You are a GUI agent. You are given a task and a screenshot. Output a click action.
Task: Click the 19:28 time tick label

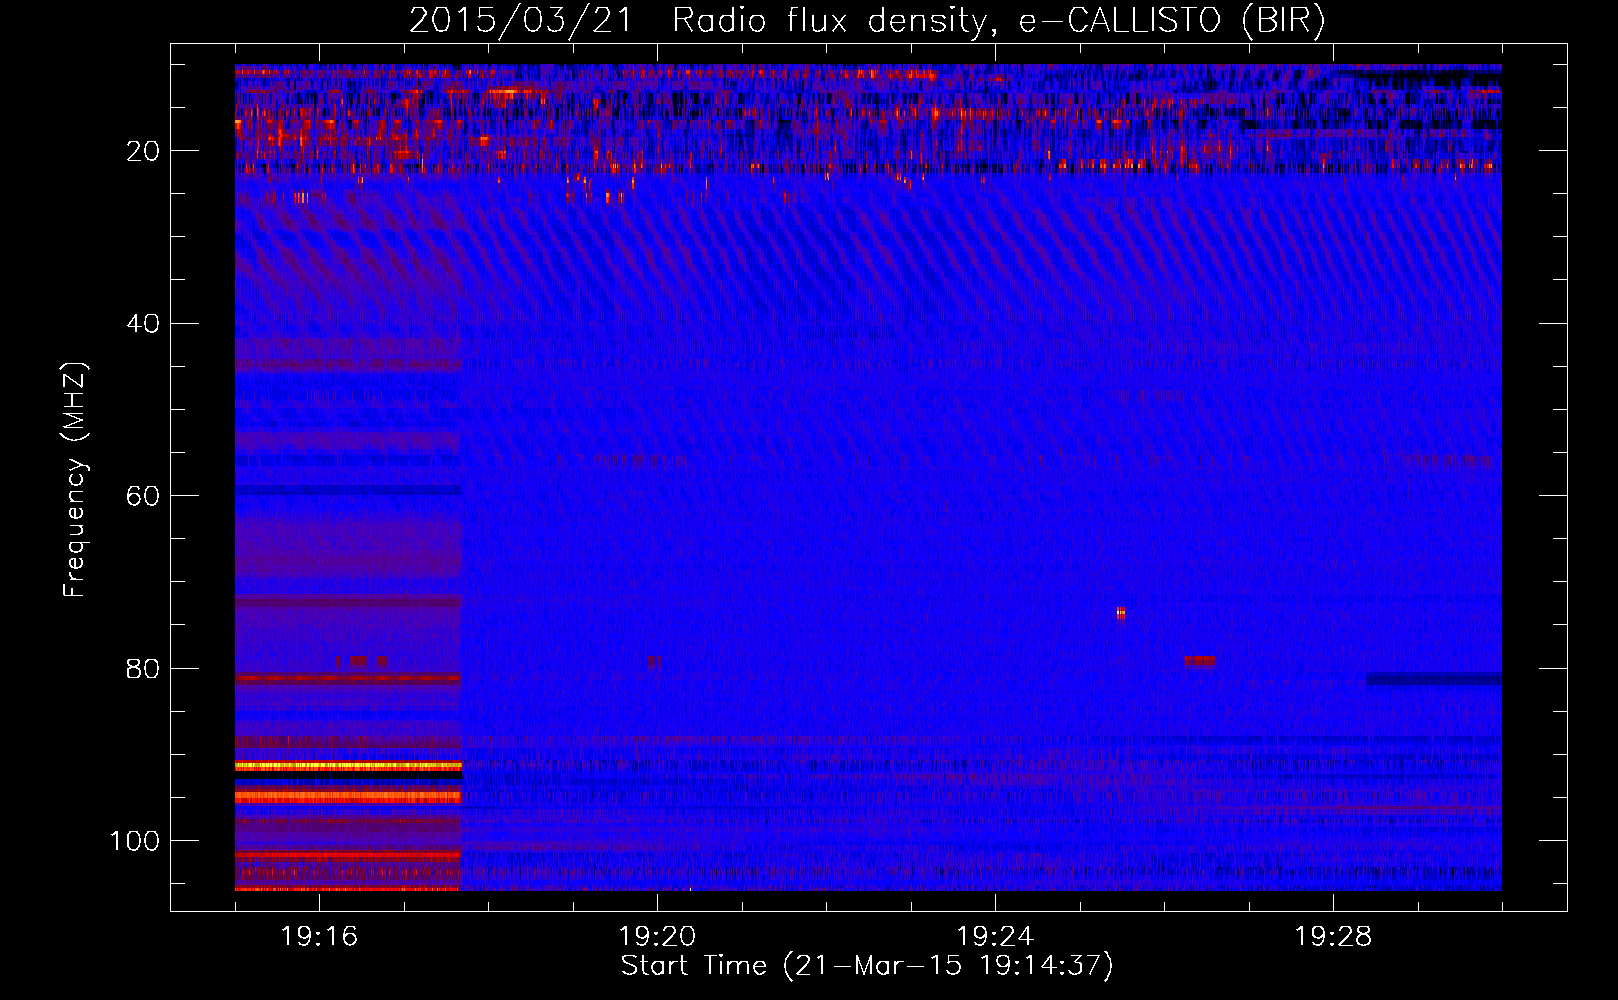tap(1333, 937)
